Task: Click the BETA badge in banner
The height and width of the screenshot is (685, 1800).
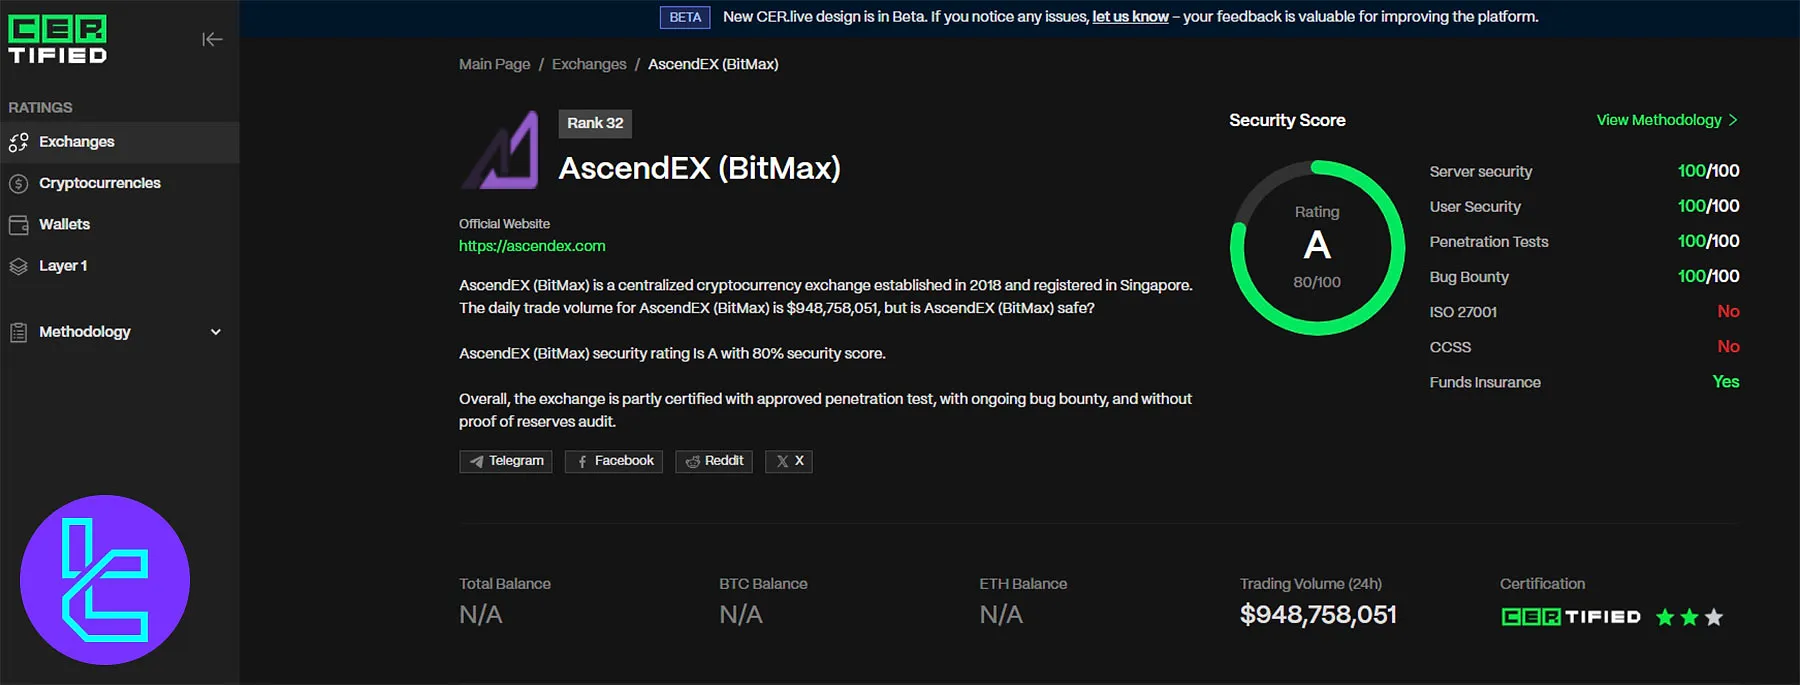Action: [x=685, y=17]
